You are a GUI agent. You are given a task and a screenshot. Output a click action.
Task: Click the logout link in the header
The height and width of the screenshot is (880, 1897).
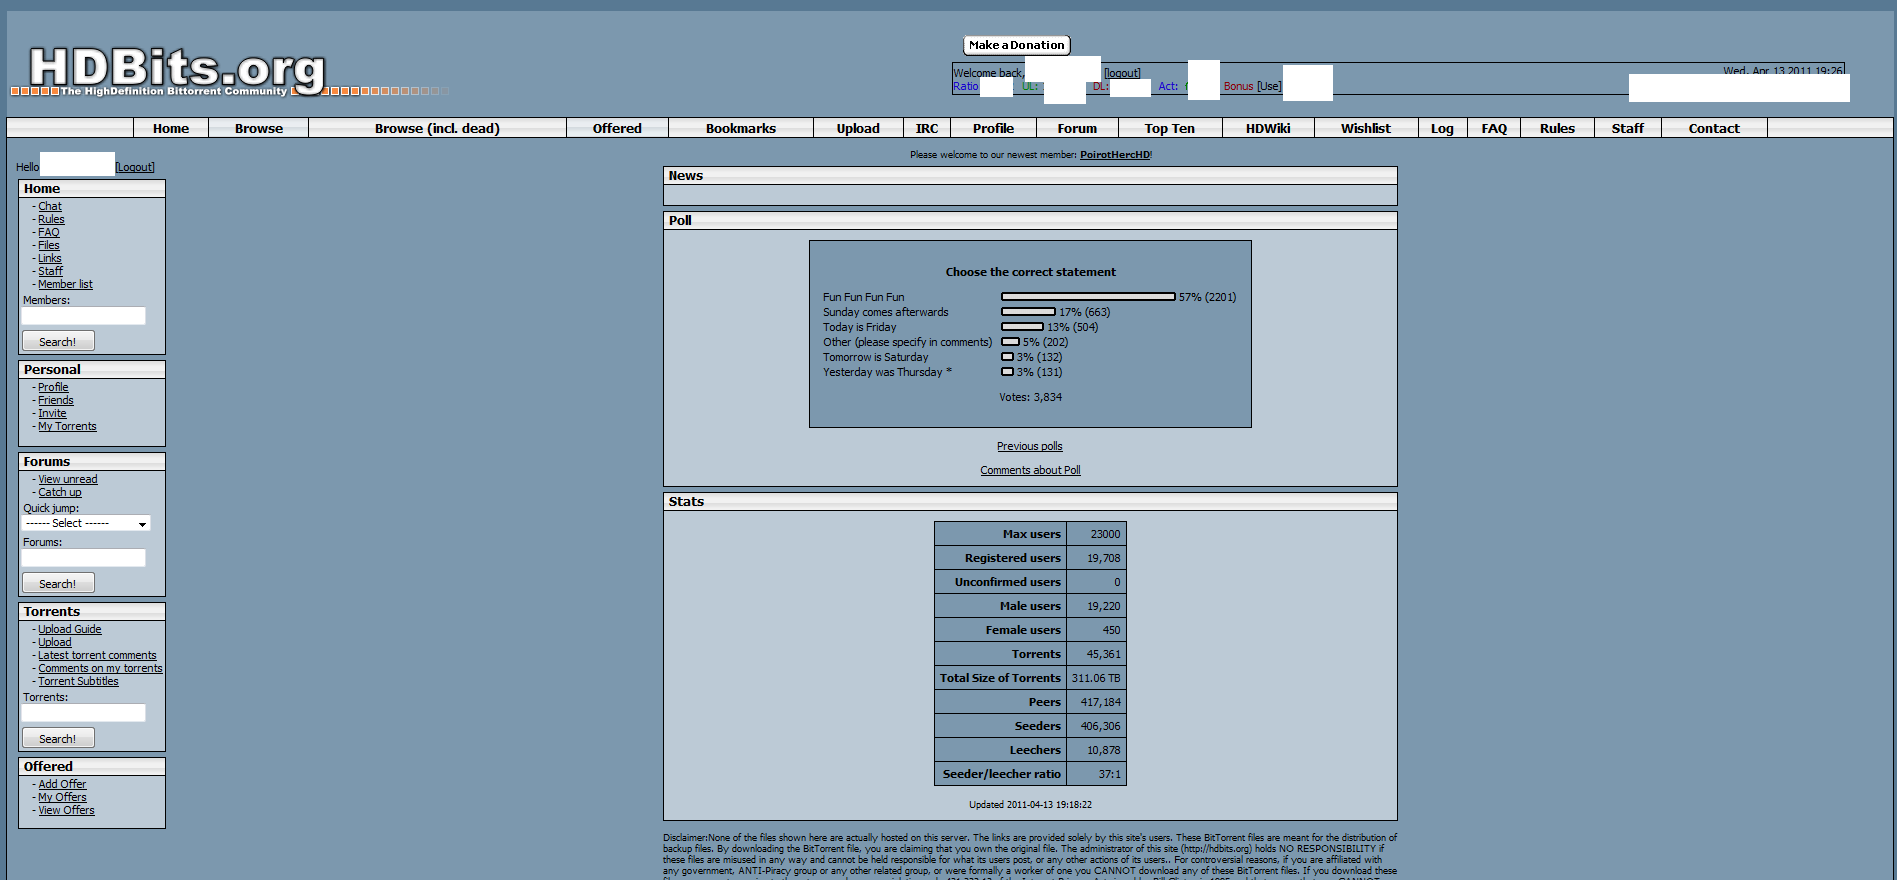[x=1122, y=73]
